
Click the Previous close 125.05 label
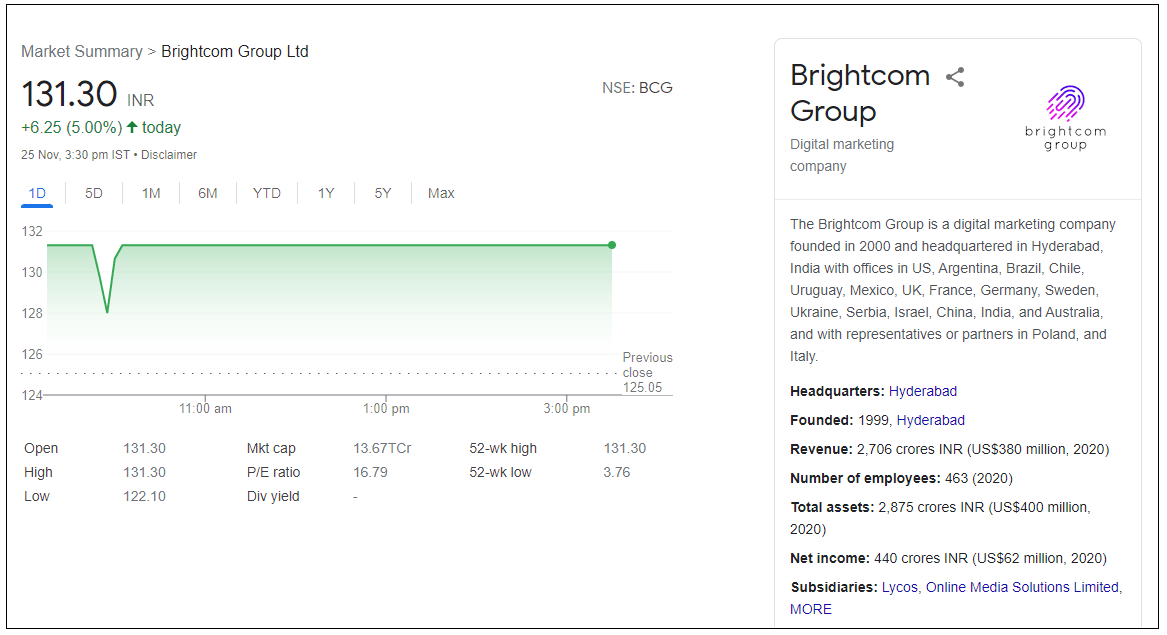tap(646, 372)
